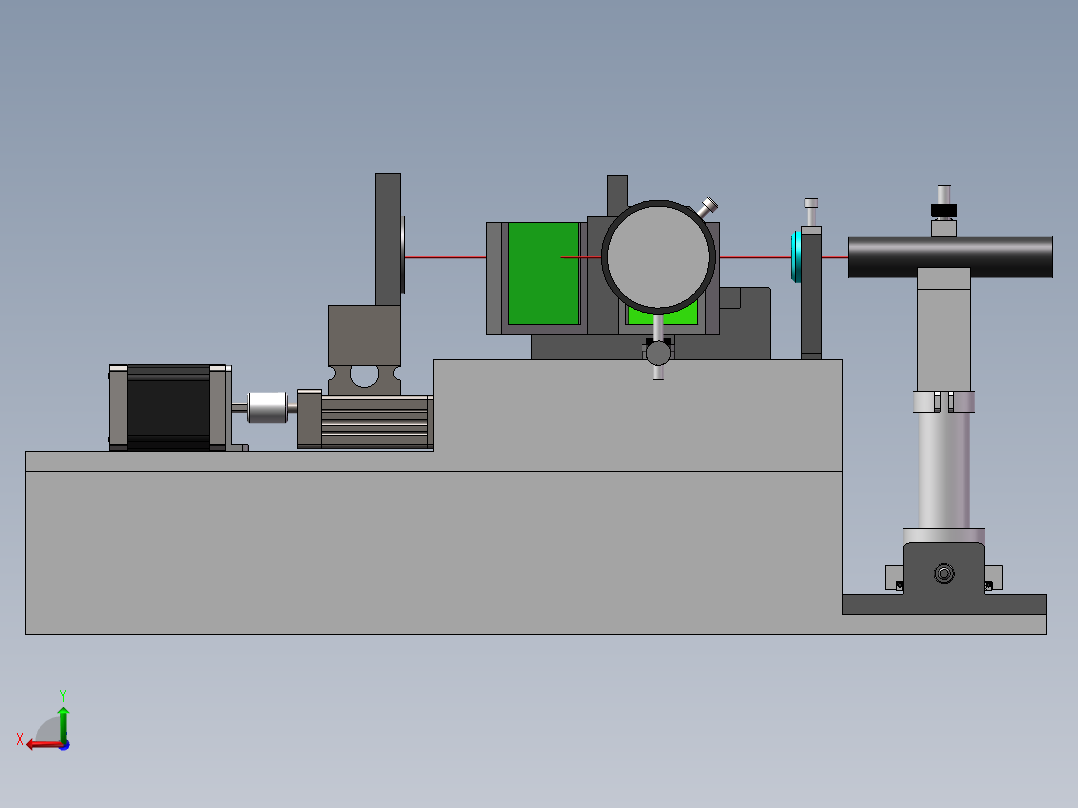Select the black stepper motor body
Screen dimensions: 1078x808
[x=168, y=408]
